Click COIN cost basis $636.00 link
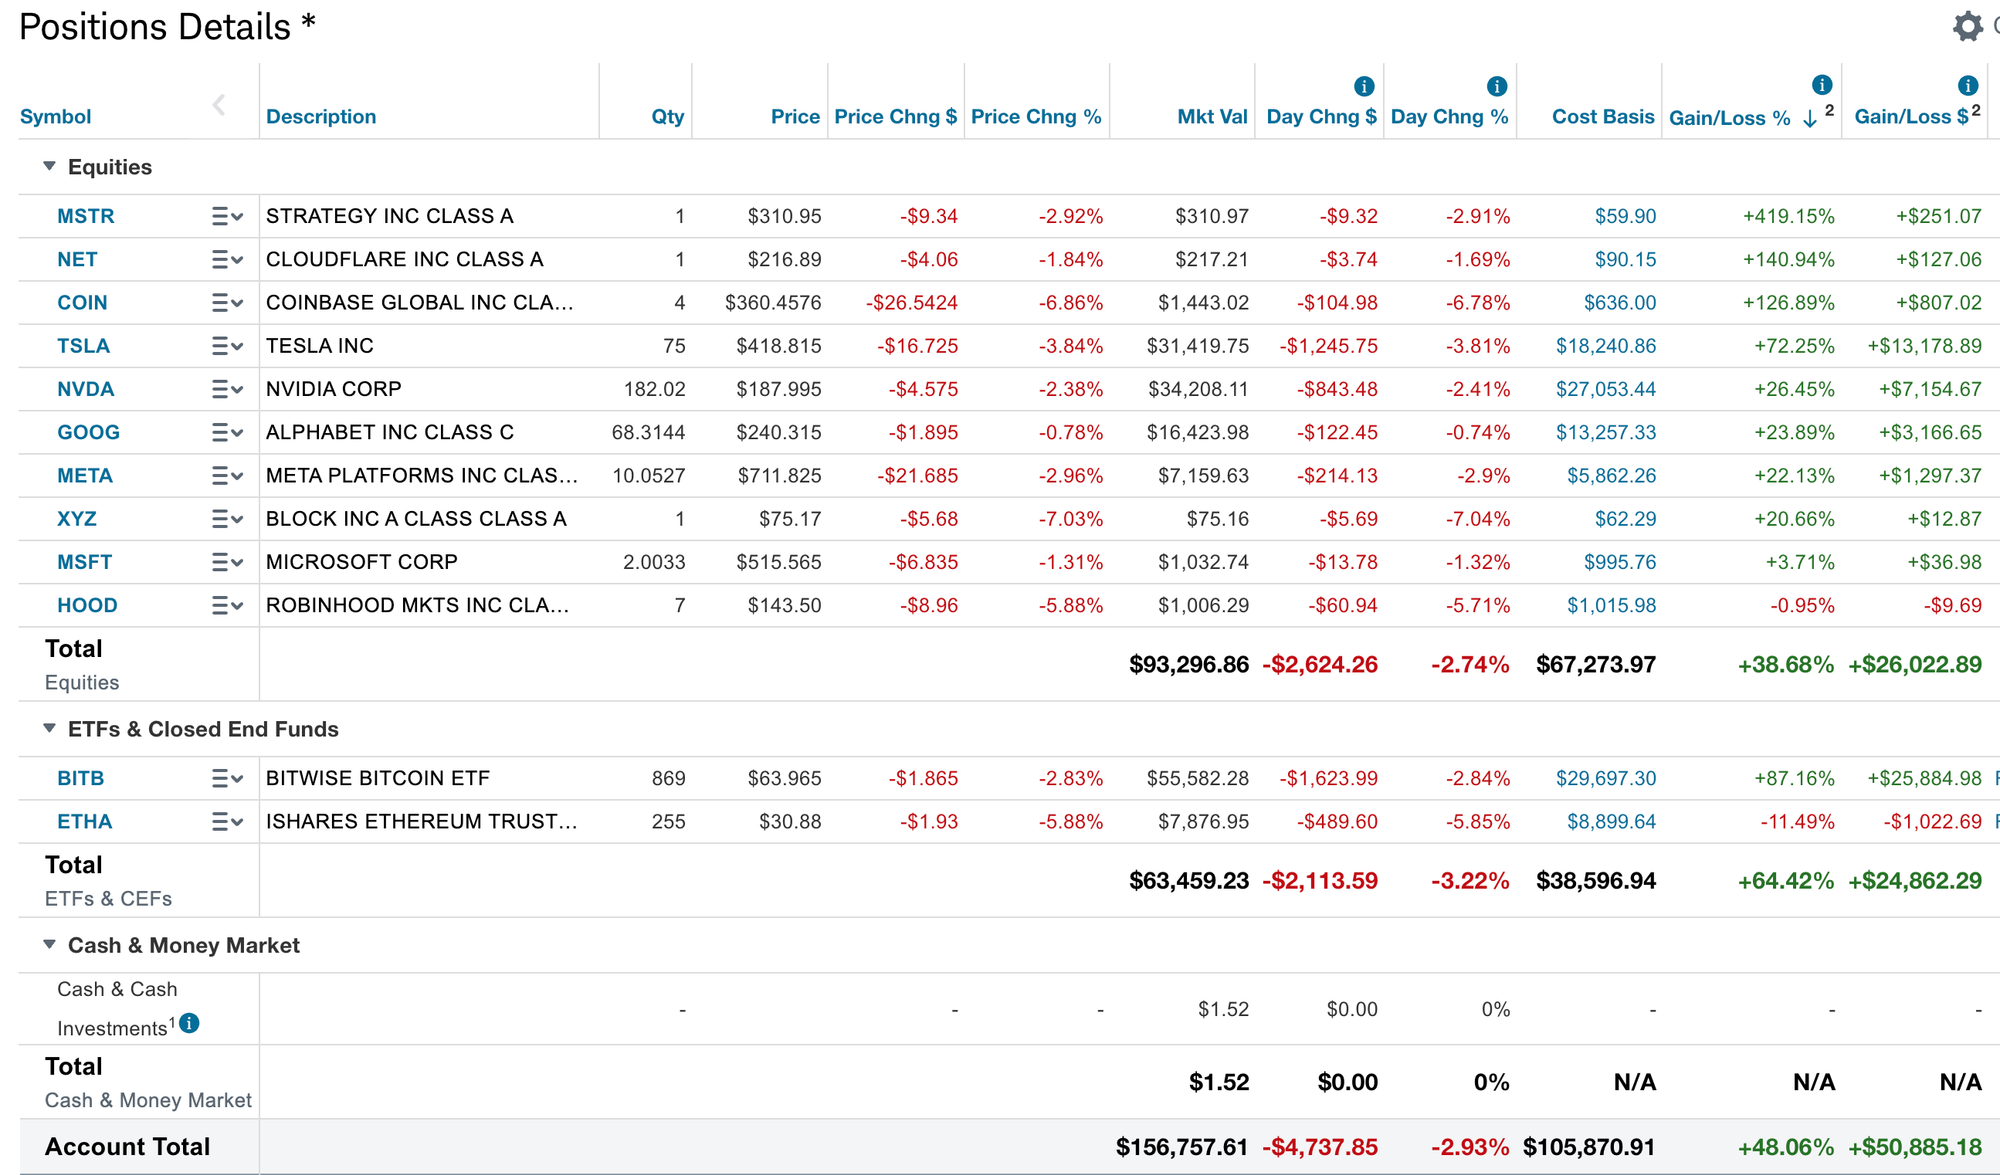Image resolution: width=2000 pixels, height=1175 pixels. tap(1619, 303)
